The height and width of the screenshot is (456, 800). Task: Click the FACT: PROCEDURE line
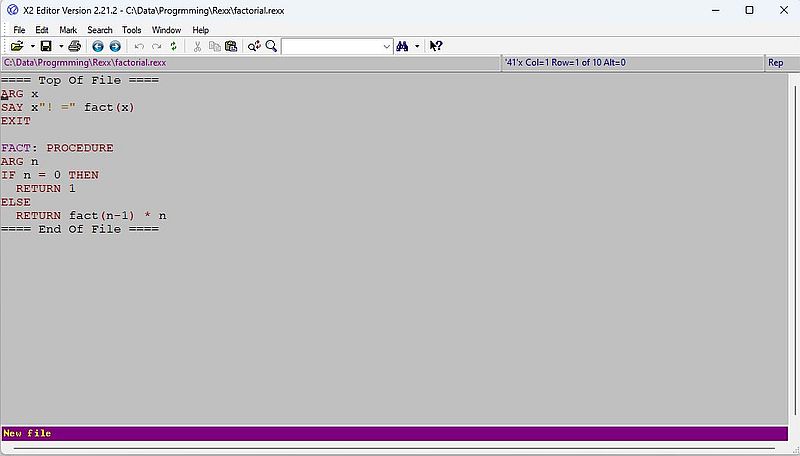click(57, 148)
